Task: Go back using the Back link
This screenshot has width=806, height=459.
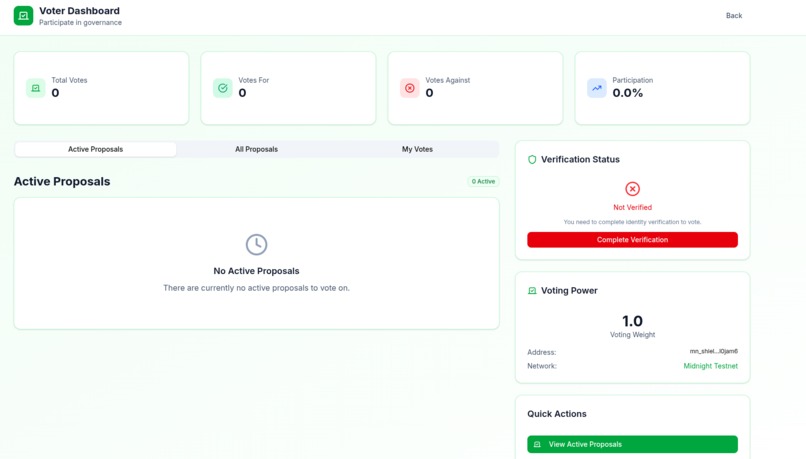Action: (x=734, y=15)
